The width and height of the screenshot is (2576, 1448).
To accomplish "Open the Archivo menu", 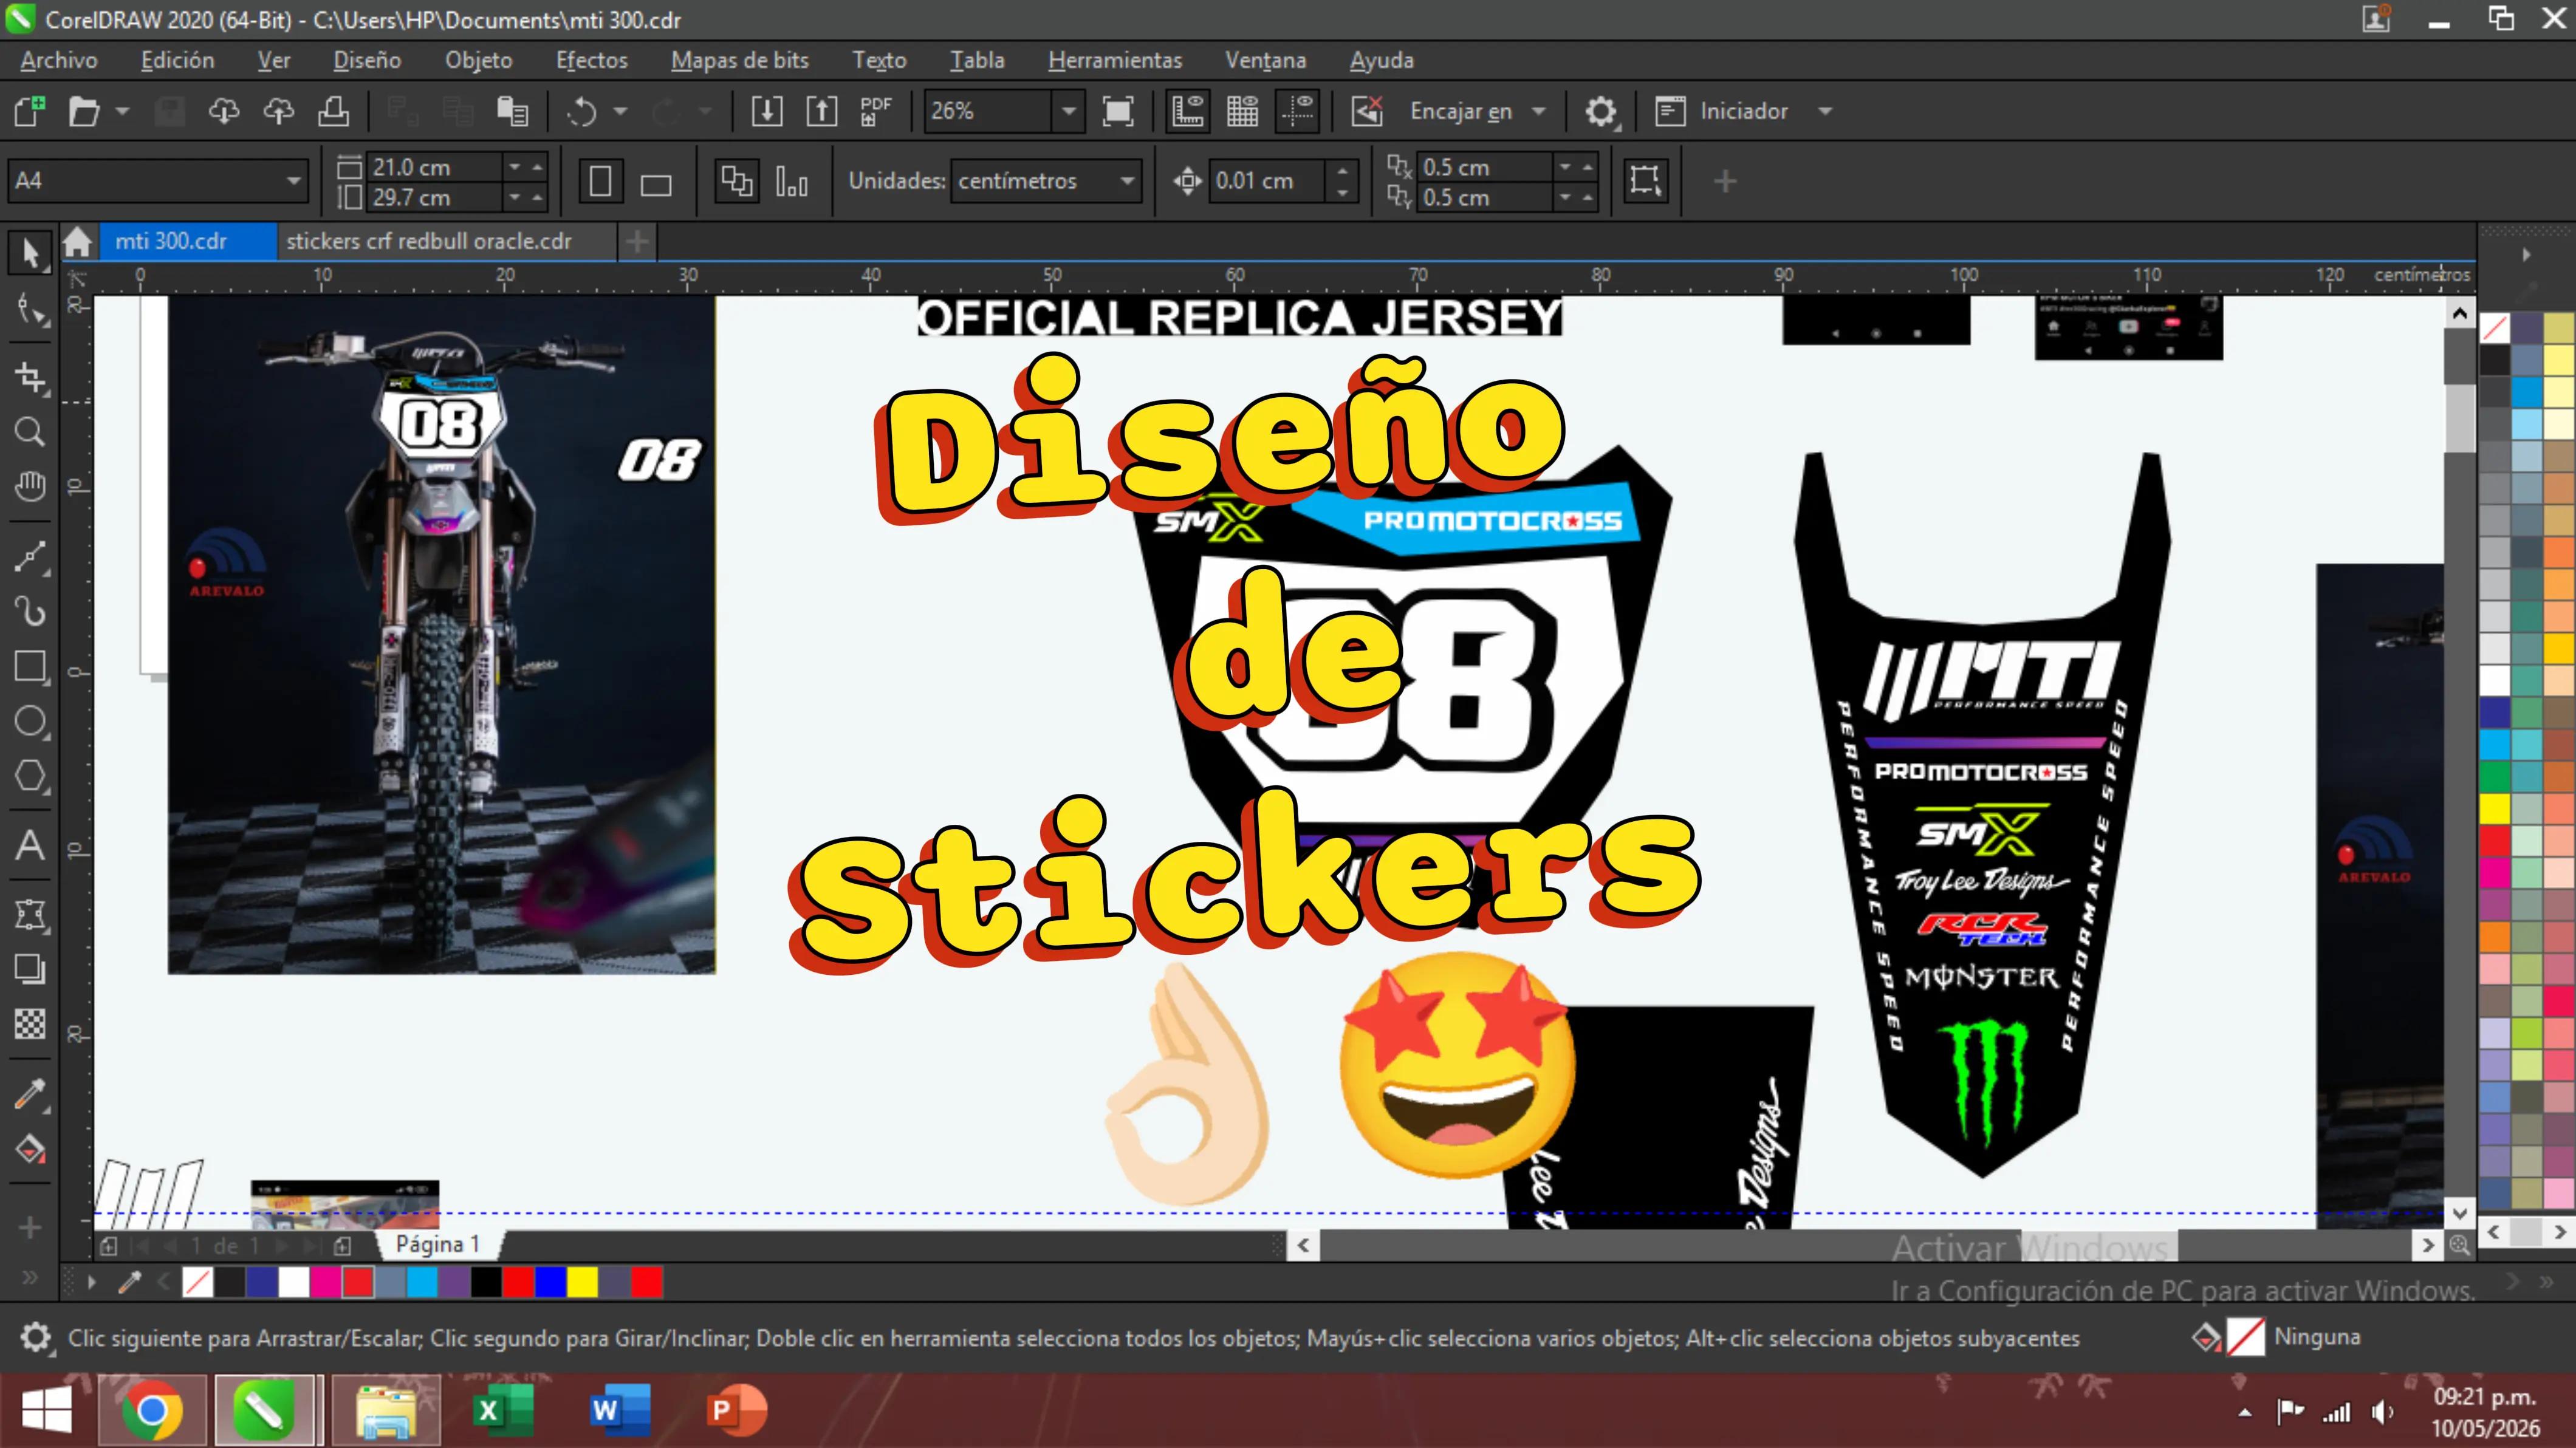I will click(x=59, y=60).
